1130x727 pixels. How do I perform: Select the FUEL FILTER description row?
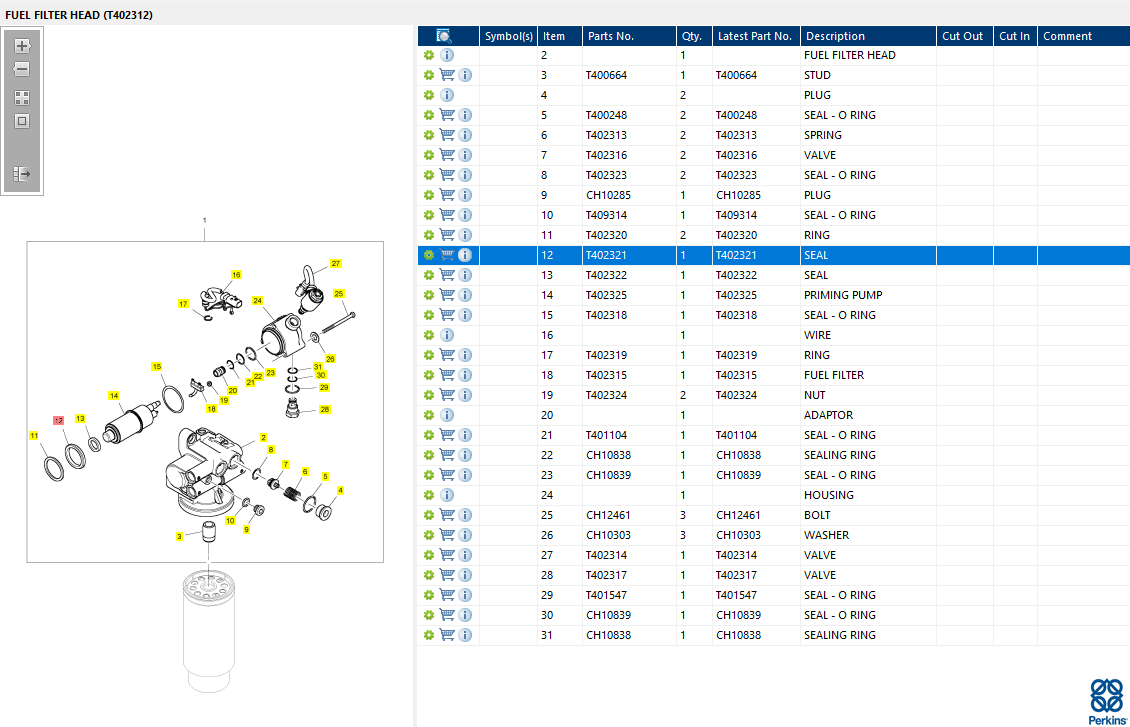coord(834,375)
